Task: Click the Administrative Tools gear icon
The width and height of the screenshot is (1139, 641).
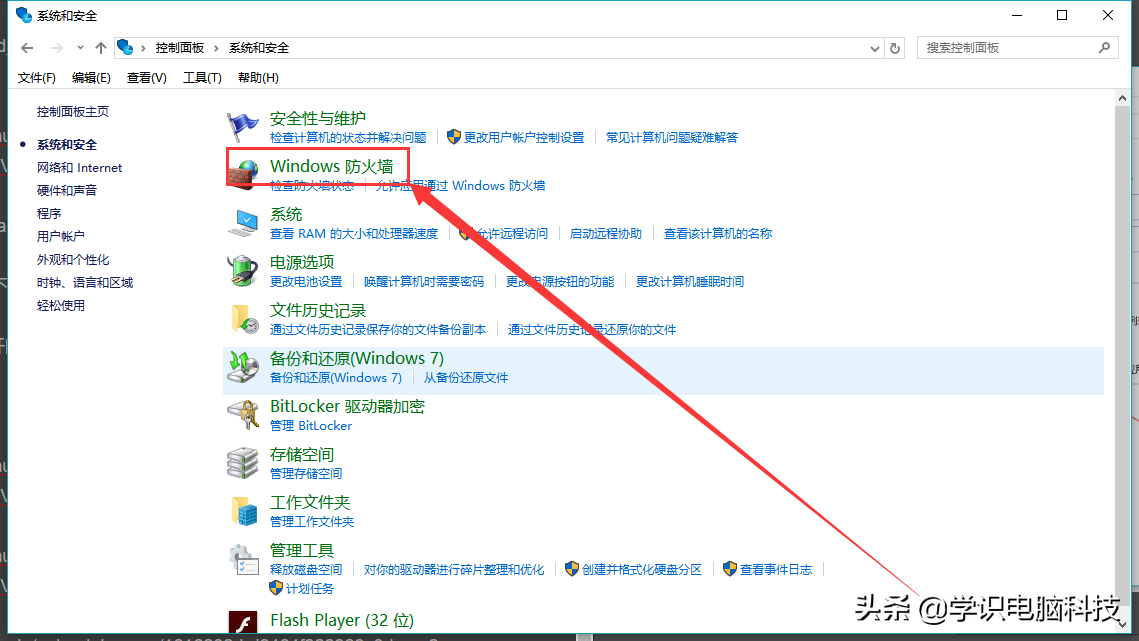Action: 243,559
